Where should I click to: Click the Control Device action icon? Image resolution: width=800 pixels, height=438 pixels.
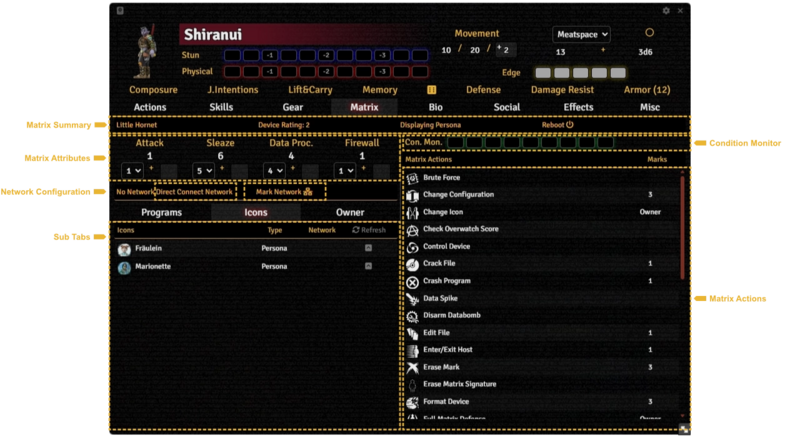pos(412,246)
